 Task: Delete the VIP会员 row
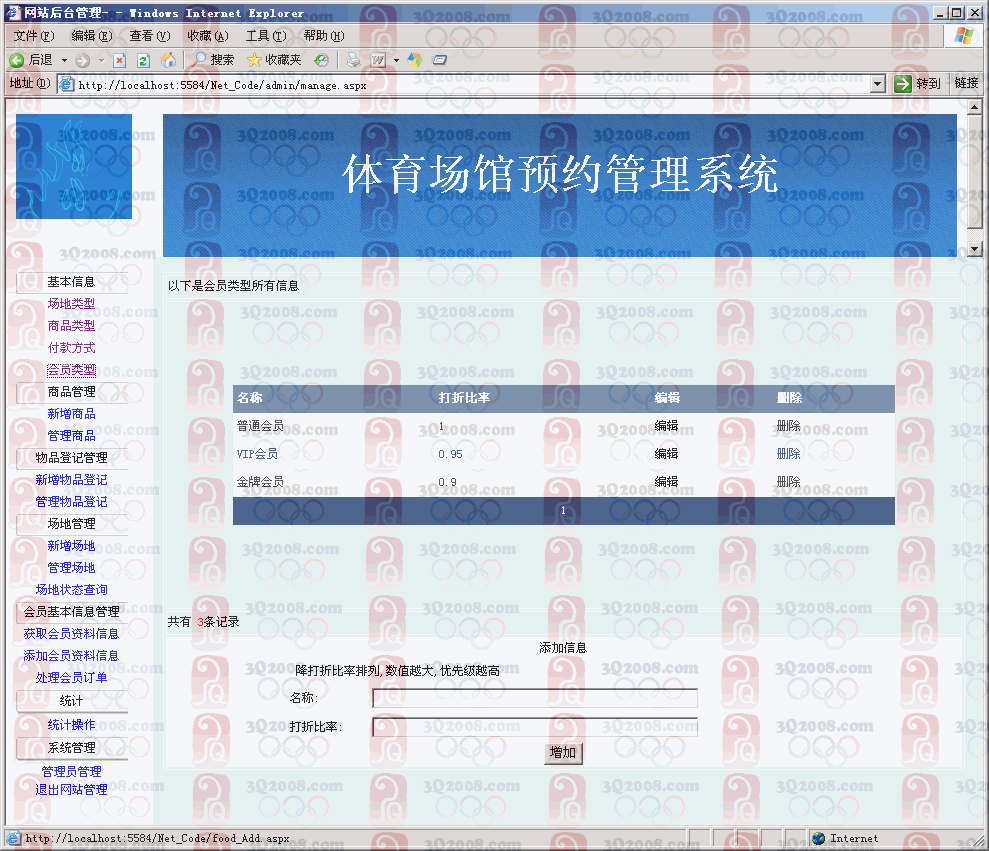[788, 454]
